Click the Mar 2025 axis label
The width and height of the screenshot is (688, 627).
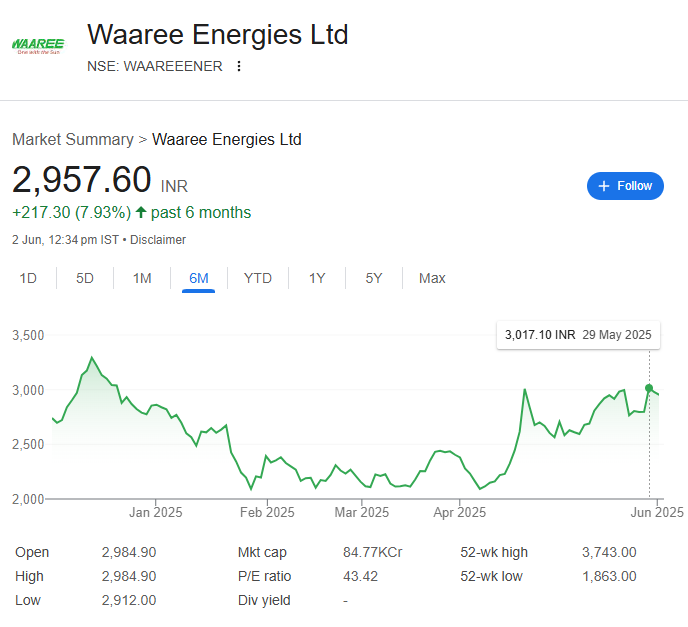click(362, 512)
